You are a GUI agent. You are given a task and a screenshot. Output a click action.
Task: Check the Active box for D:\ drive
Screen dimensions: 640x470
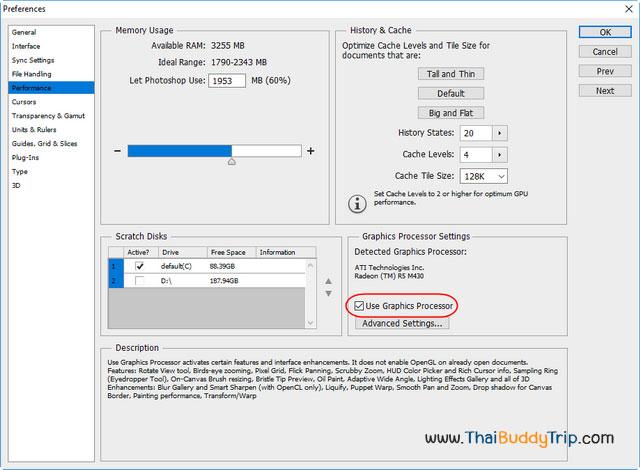140,281
